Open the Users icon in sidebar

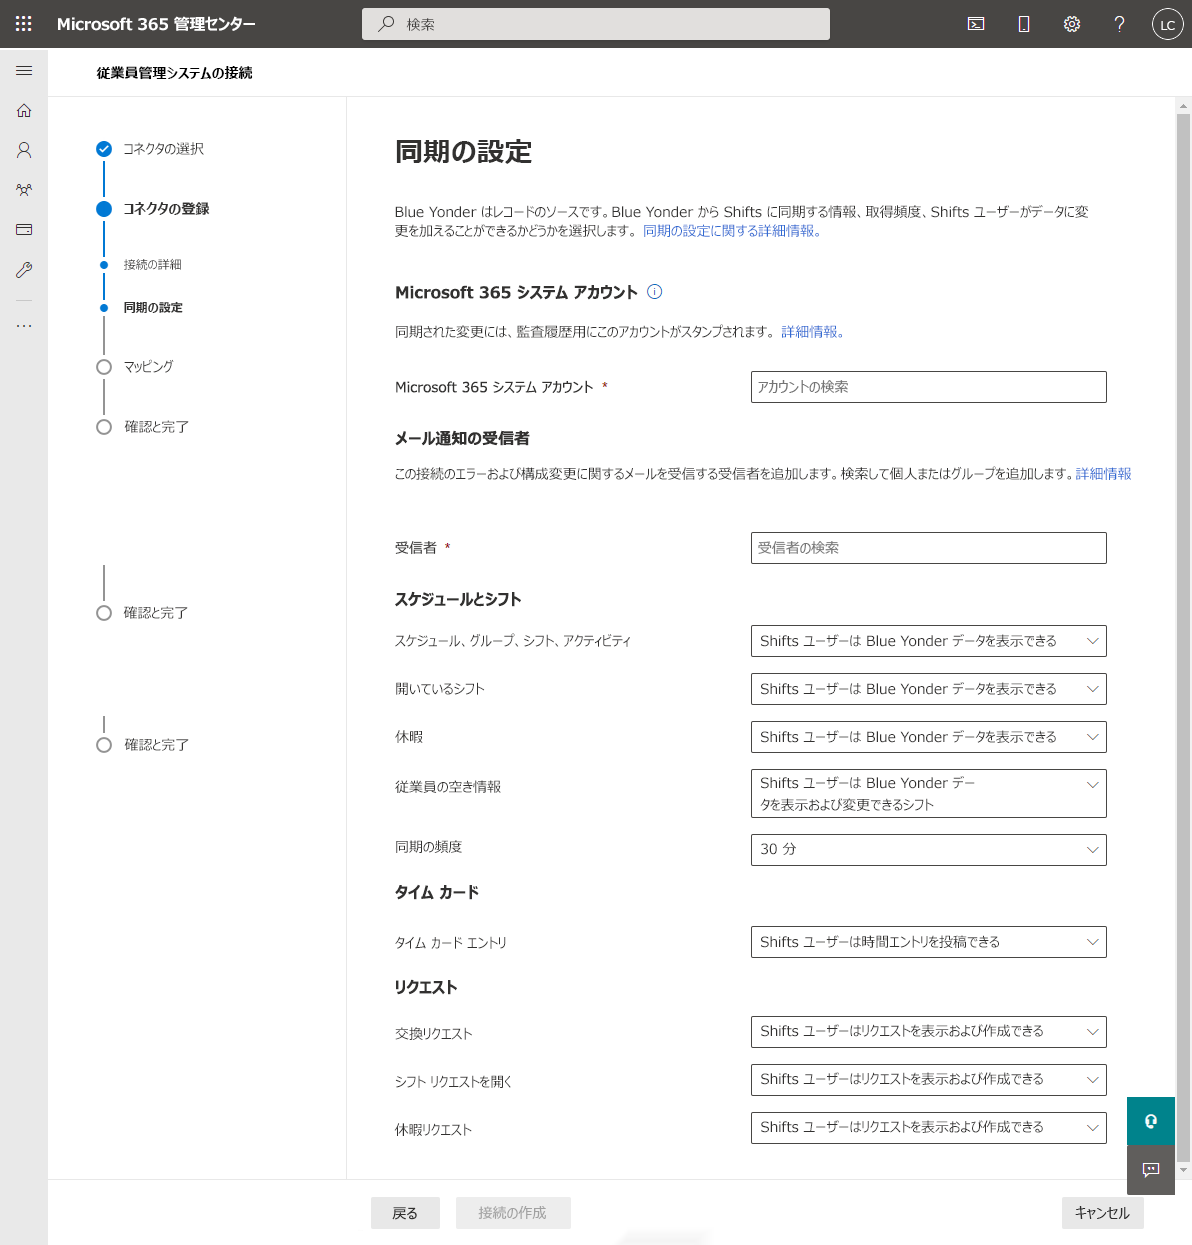coord(24,150)
